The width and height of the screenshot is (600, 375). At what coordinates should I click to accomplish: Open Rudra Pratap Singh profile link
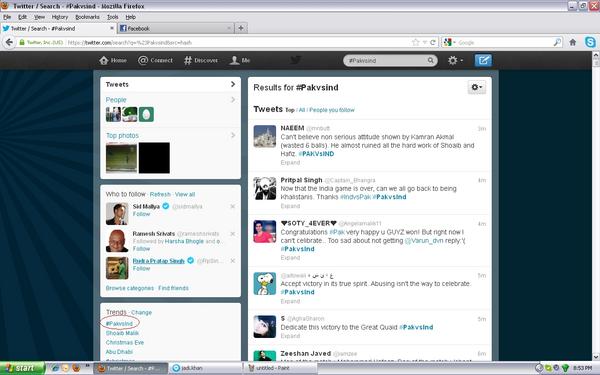click(x=158, y=261)
